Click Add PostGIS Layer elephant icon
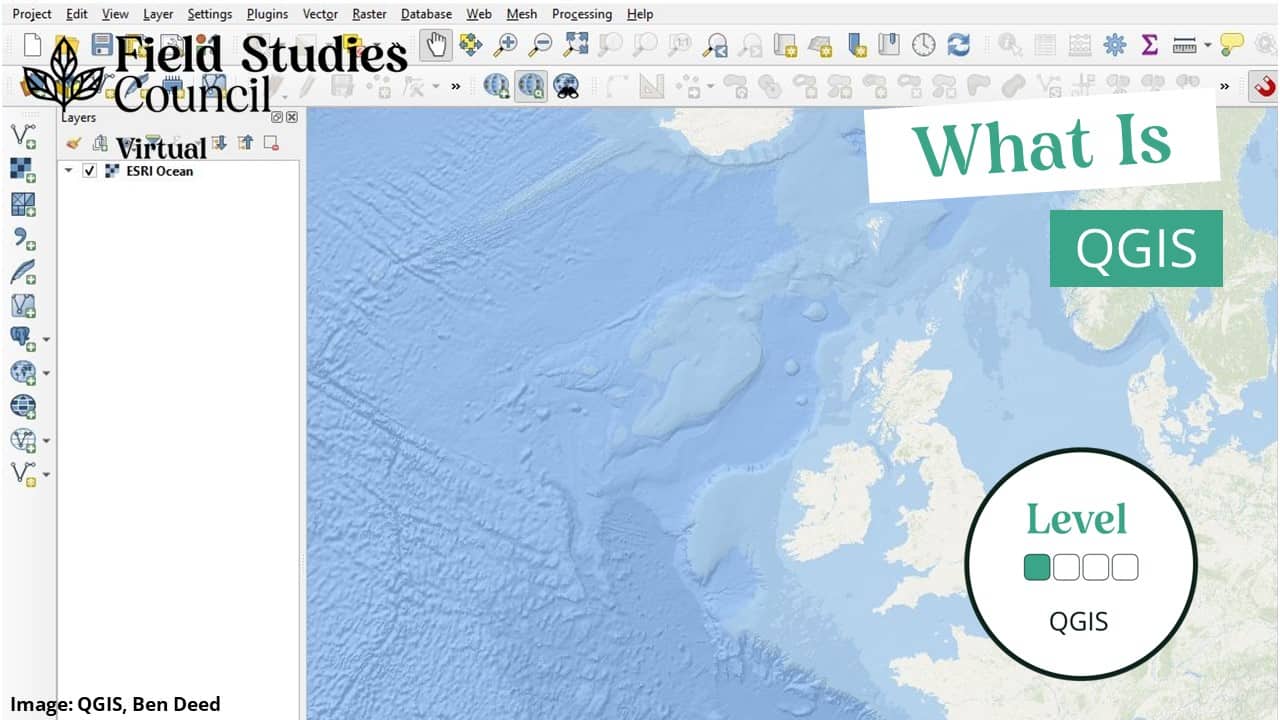Viewport: 1280px width, 720px height. [23, 339]
